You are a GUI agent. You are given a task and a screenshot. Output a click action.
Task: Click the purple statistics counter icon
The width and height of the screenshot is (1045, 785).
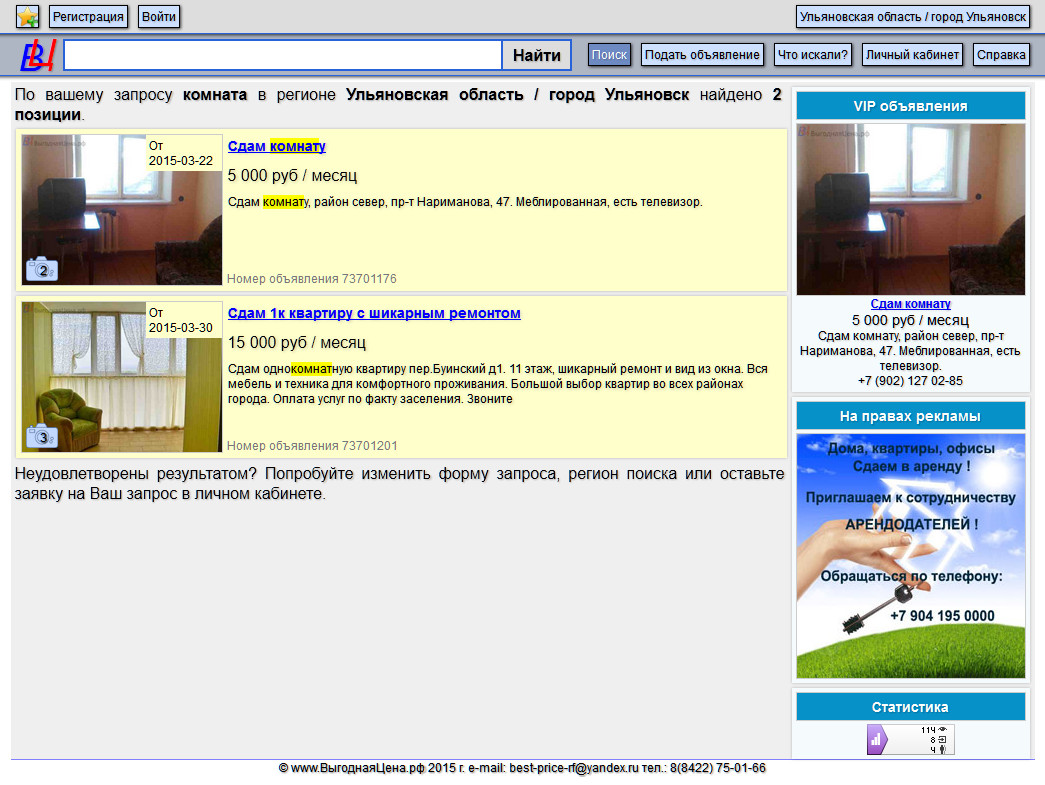pos(877,740)
